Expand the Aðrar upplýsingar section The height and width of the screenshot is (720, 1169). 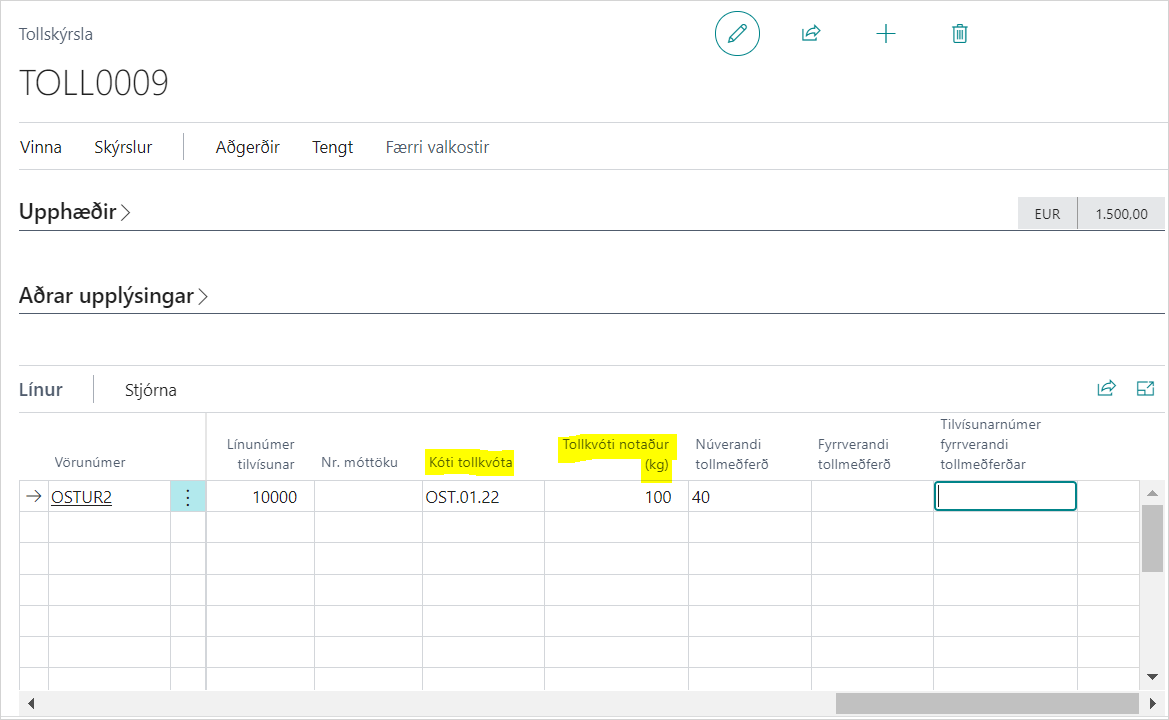(x=113, y=296)
